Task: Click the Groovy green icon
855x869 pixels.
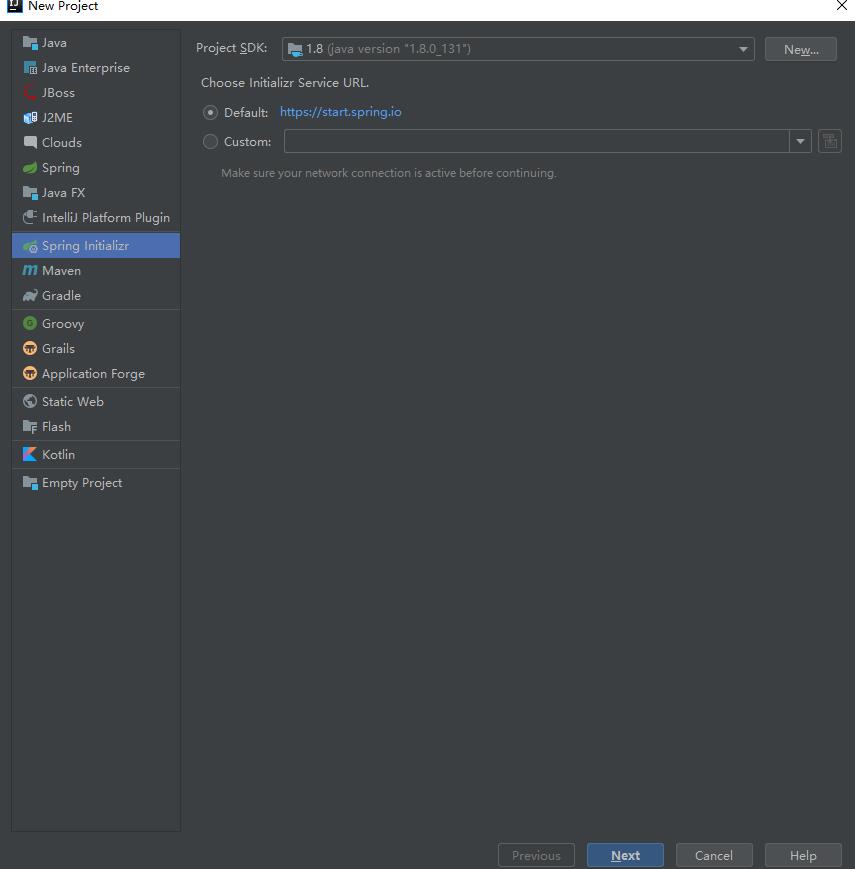Action: 30,324
